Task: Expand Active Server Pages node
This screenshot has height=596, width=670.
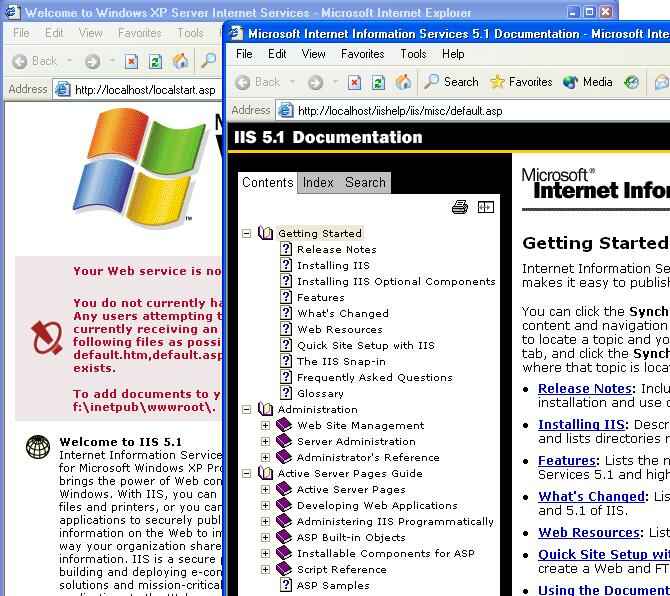Action: [x=265, y=490]
